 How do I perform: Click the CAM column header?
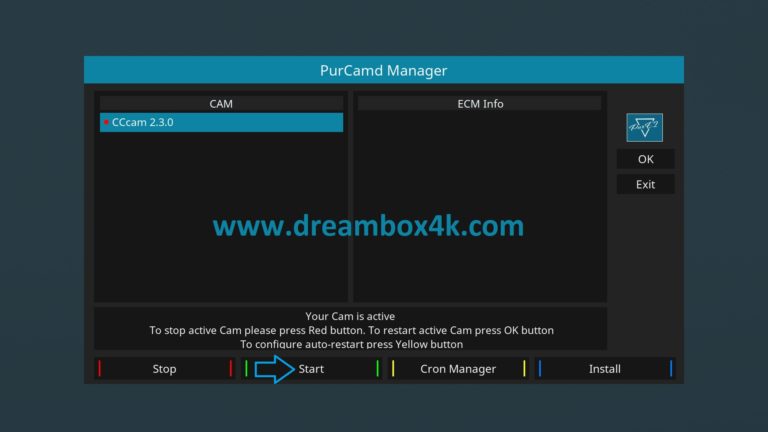point(221,104)
